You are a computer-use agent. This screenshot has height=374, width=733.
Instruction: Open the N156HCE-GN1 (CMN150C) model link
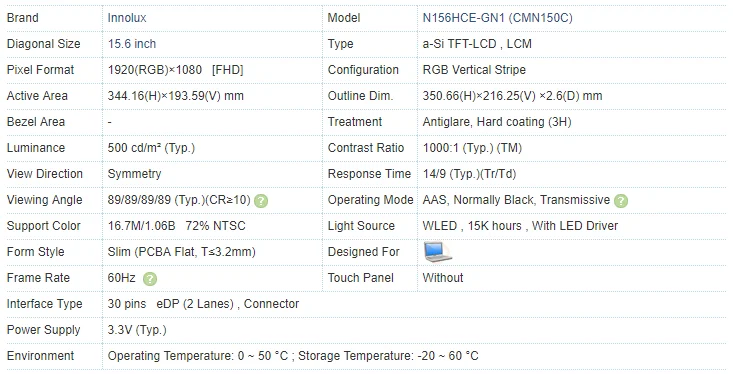point(497,18)
